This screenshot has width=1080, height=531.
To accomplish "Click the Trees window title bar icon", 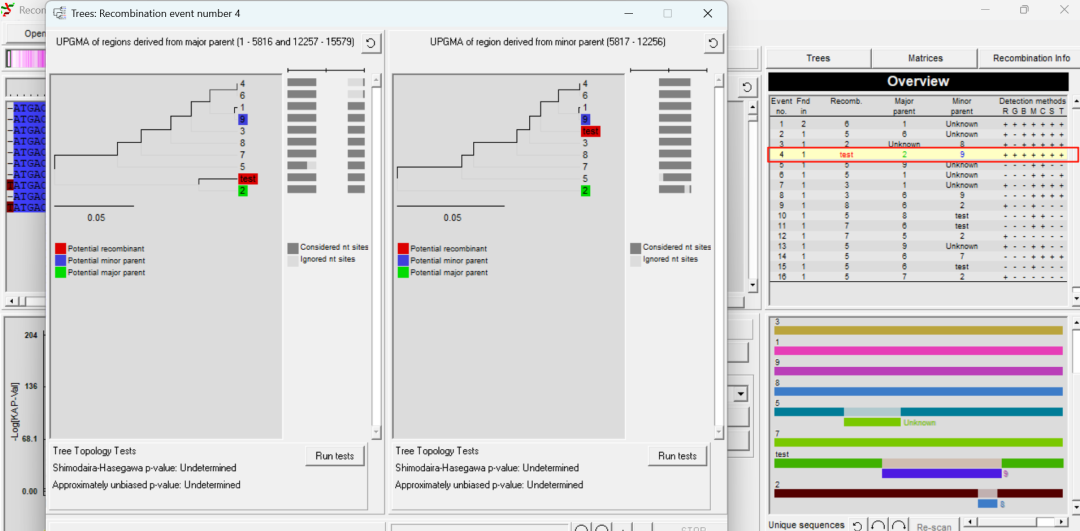I will click(60, 14).
